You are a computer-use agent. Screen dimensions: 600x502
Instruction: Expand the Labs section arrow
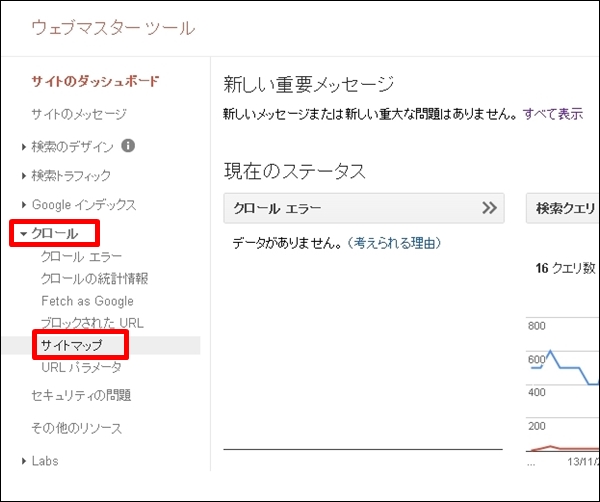24,461
